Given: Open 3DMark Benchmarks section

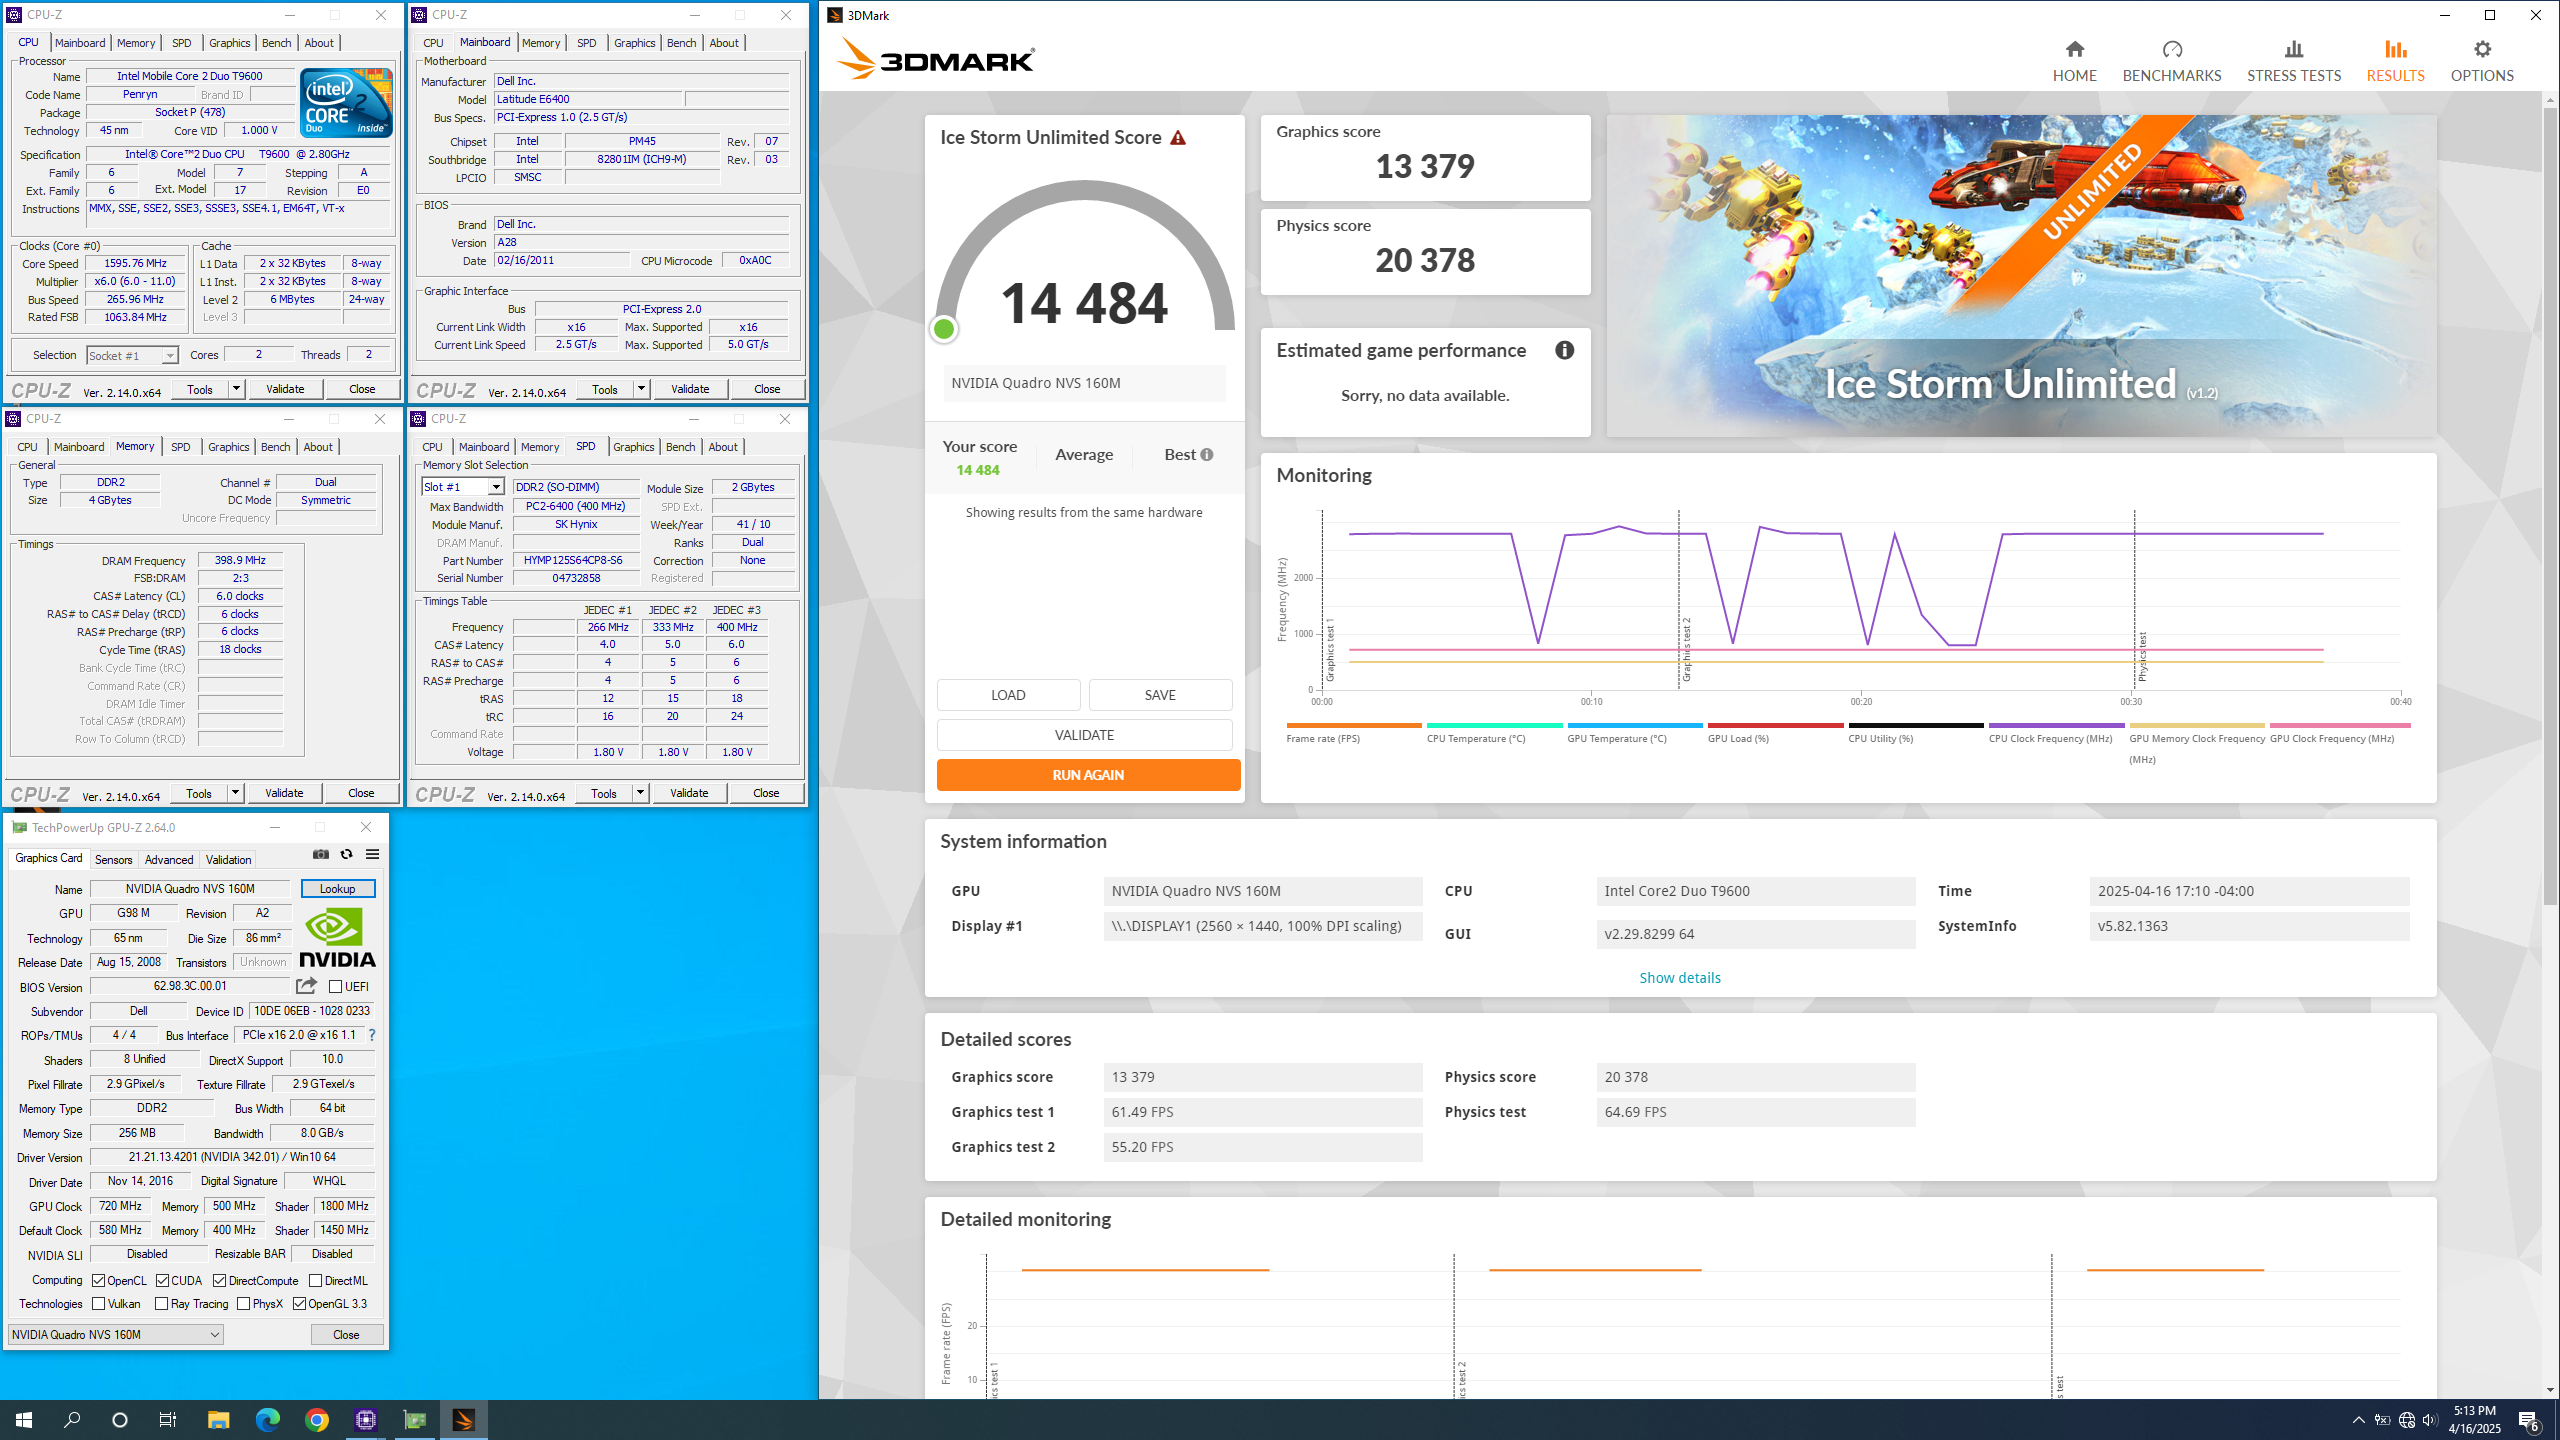Looking at the screenshot, I should 2171,61.
